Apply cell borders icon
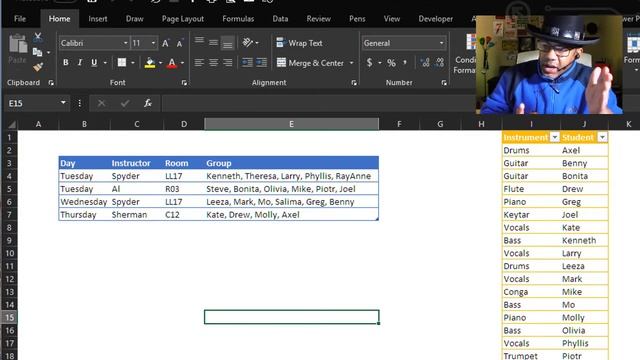 point(122,62)
